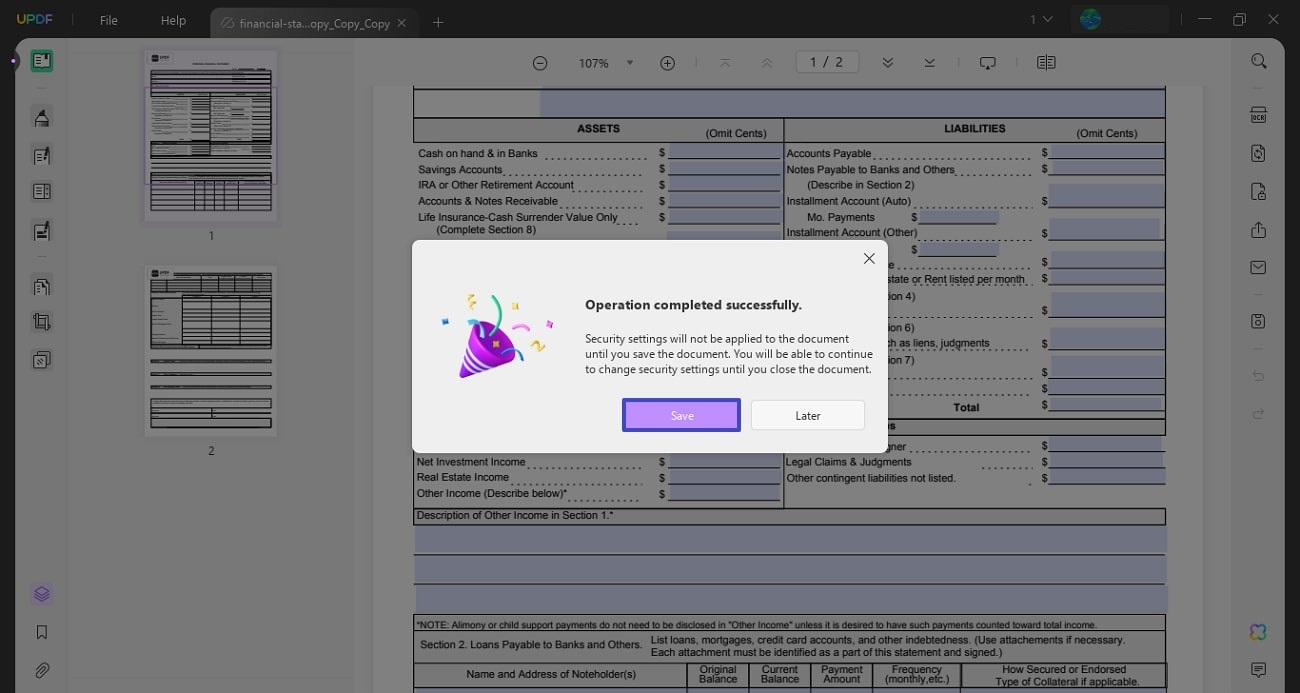Open the attachments paperclip icon

pos(42,670)
